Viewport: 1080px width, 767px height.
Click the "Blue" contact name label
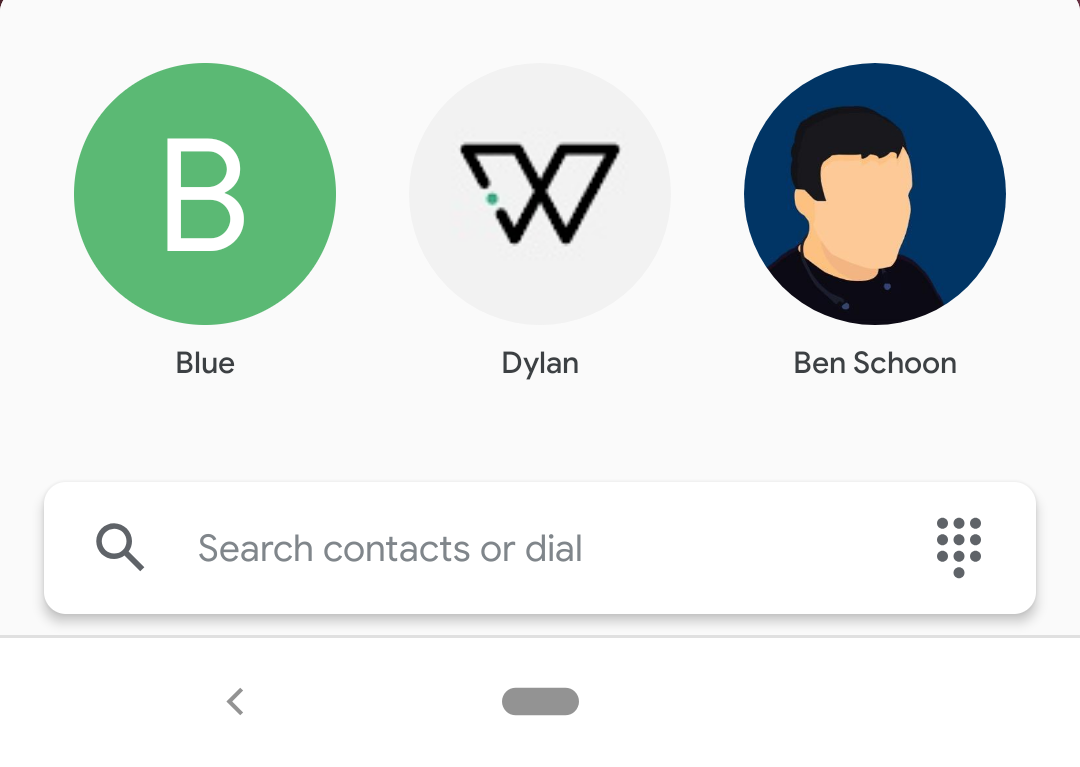click(x=205, y=363)
